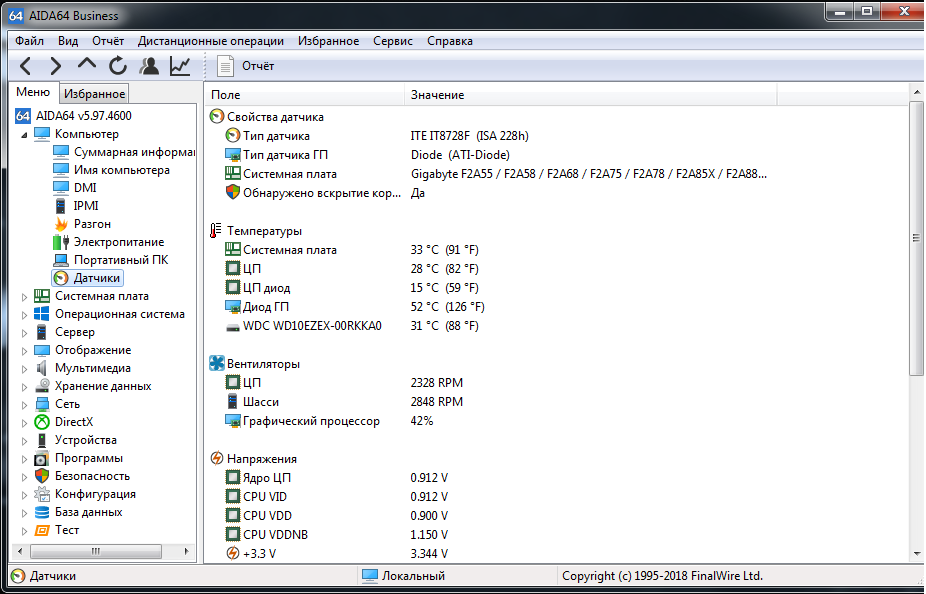Image resolution: width=926 pixels, height=594 pixels.
Task: Click the DirectX Xbox icon
Action: pos(42,422)
